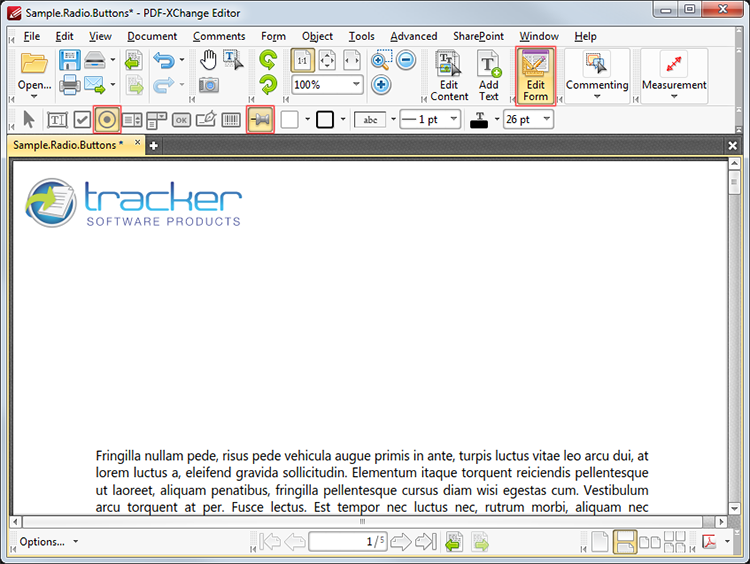Open the SharePoint menu
Viewport: 750px width, 564px height.
coord(478,36)
